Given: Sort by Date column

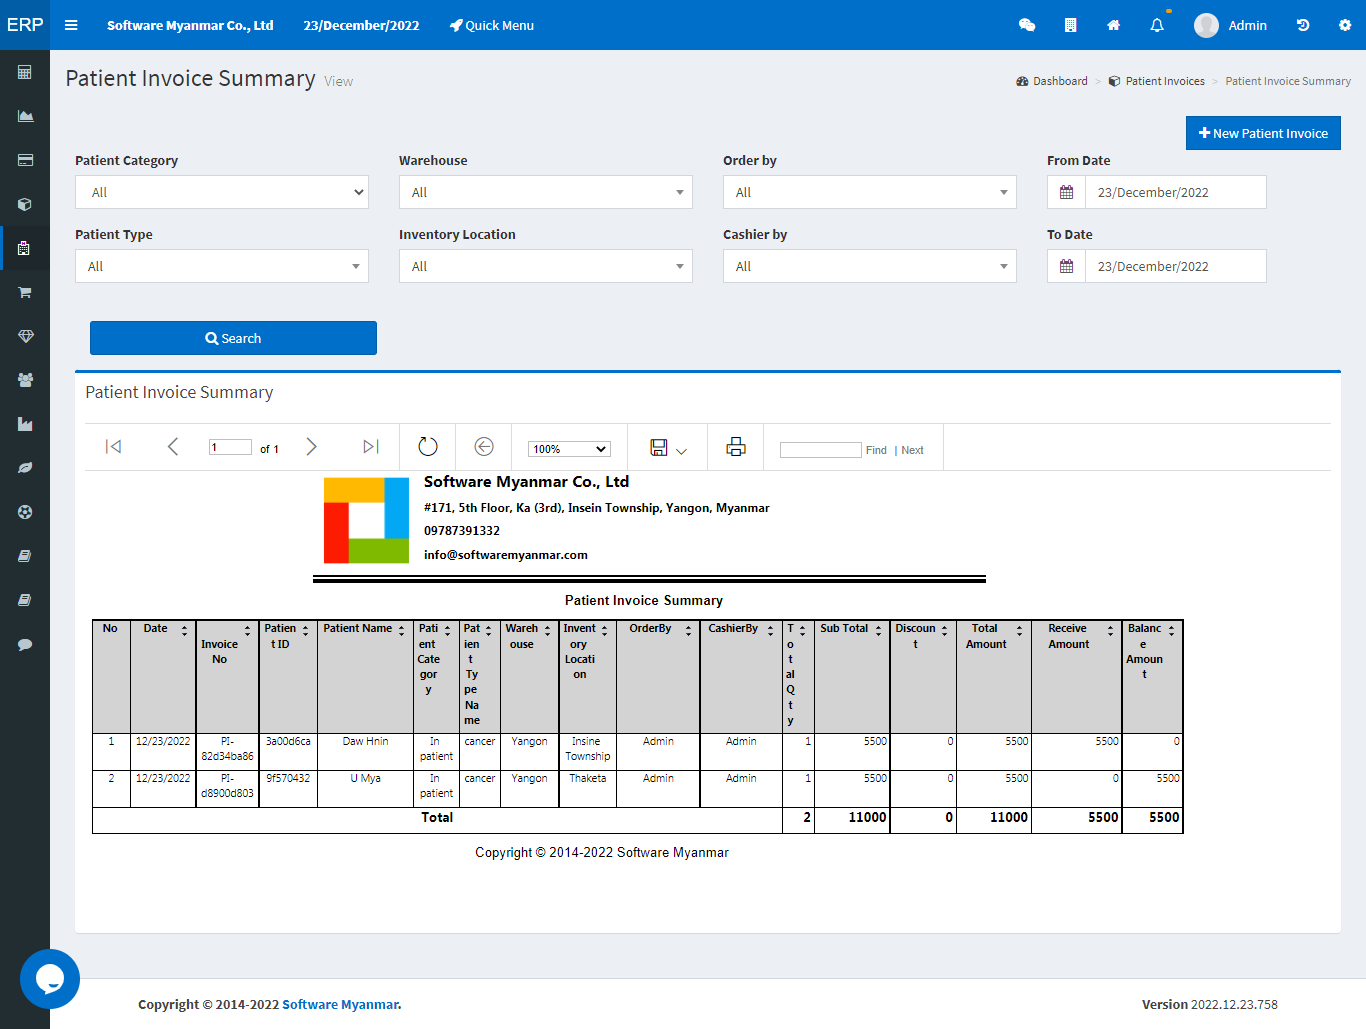Looking at the screenshot, I should [x=184, y=630].
